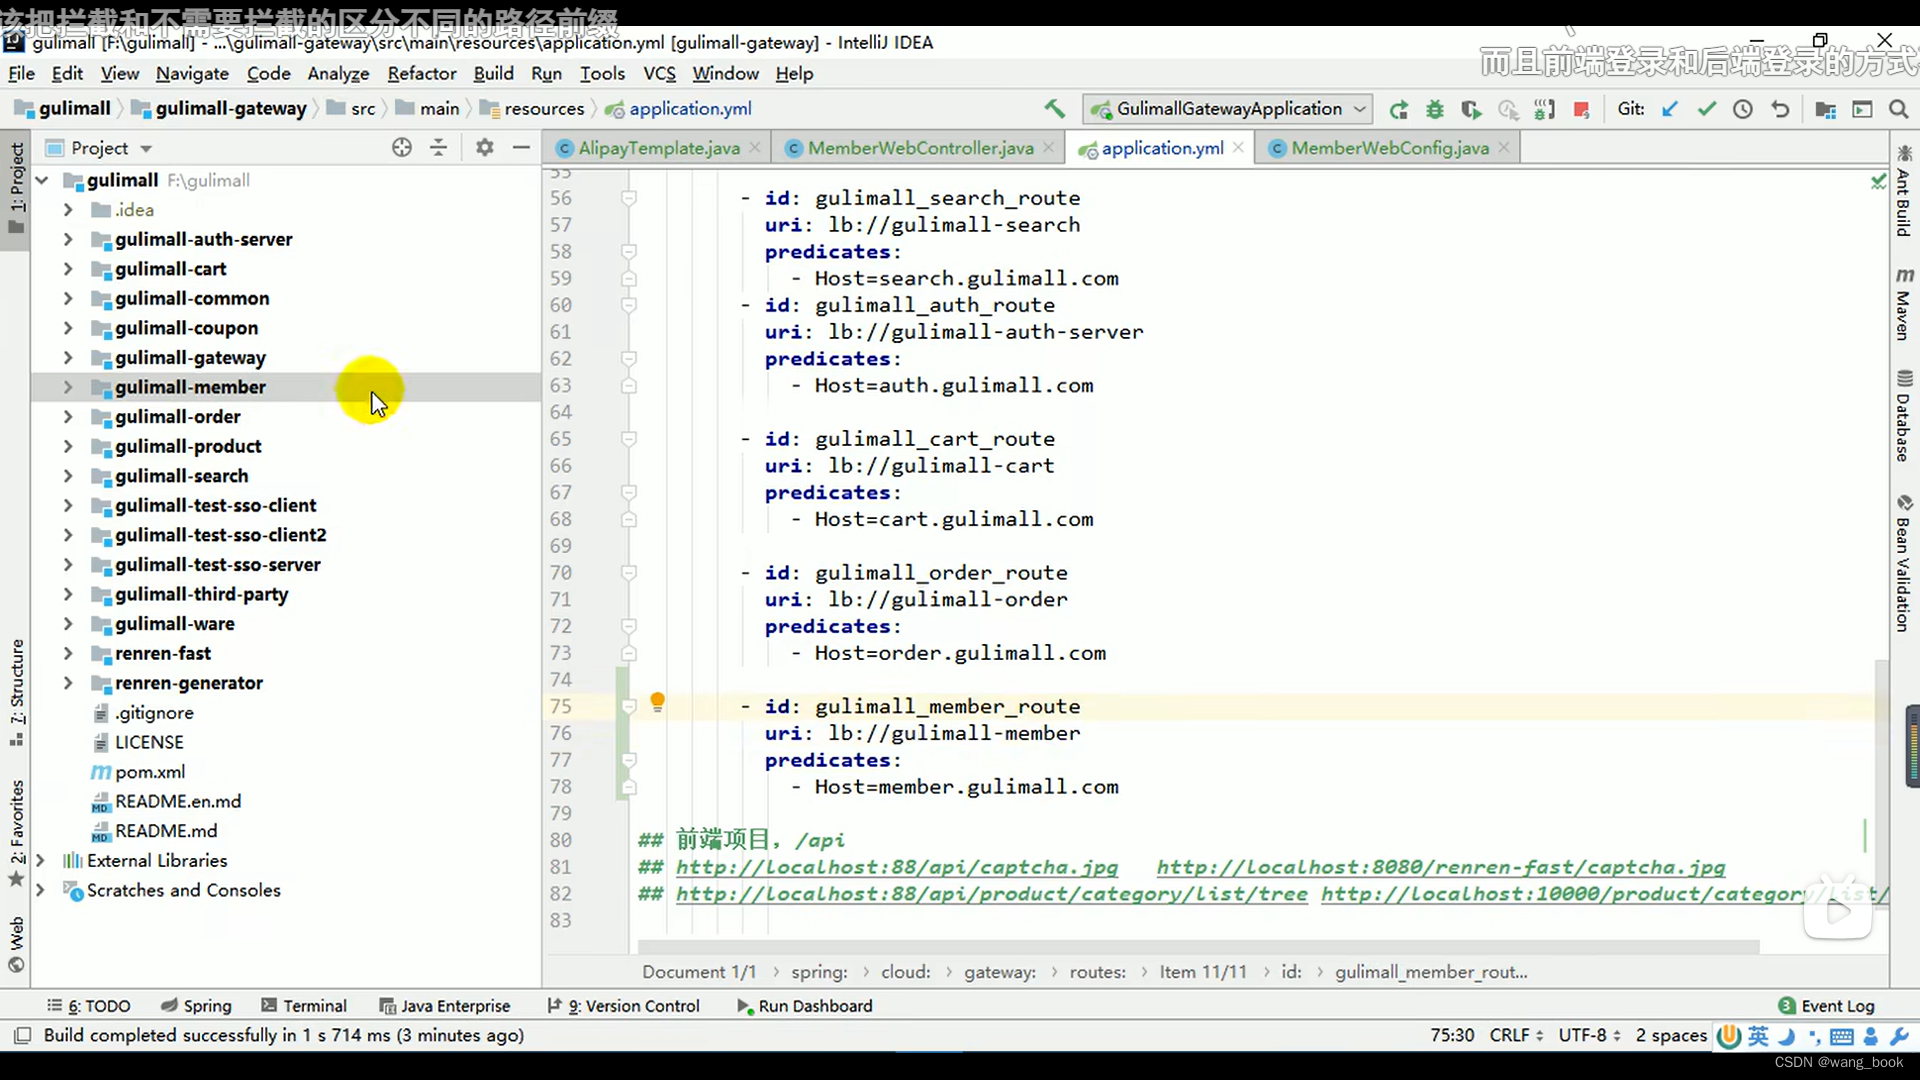Click the routes: breadcrumb below editor

pyautogui.click(x=1097, y=972)
